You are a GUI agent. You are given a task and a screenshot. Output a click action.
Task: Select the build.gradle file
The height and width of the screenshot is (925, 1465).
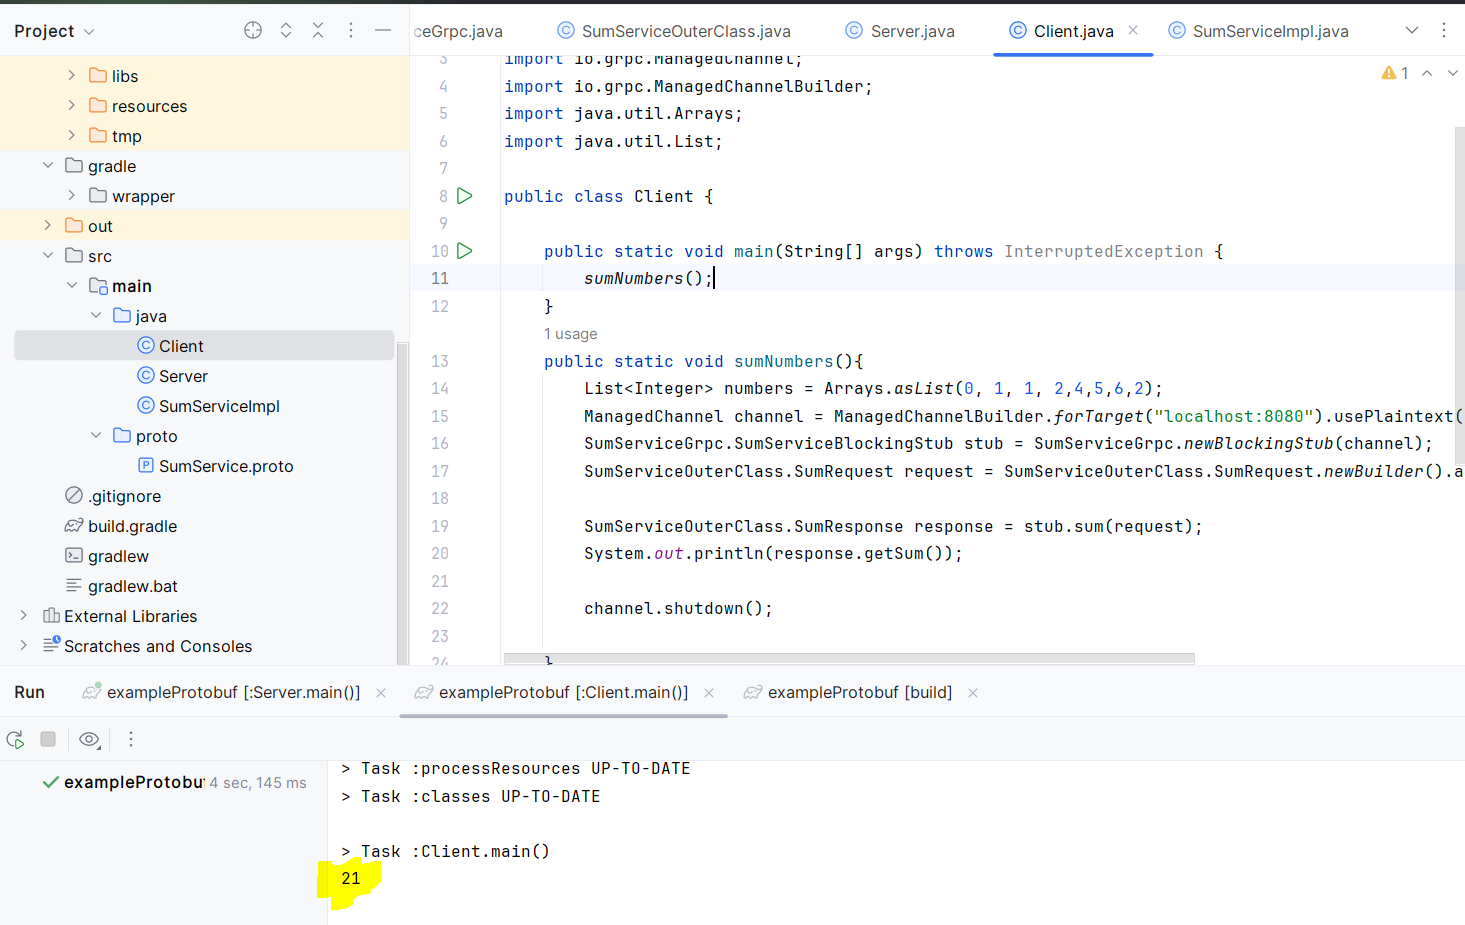tap(120, 526)
